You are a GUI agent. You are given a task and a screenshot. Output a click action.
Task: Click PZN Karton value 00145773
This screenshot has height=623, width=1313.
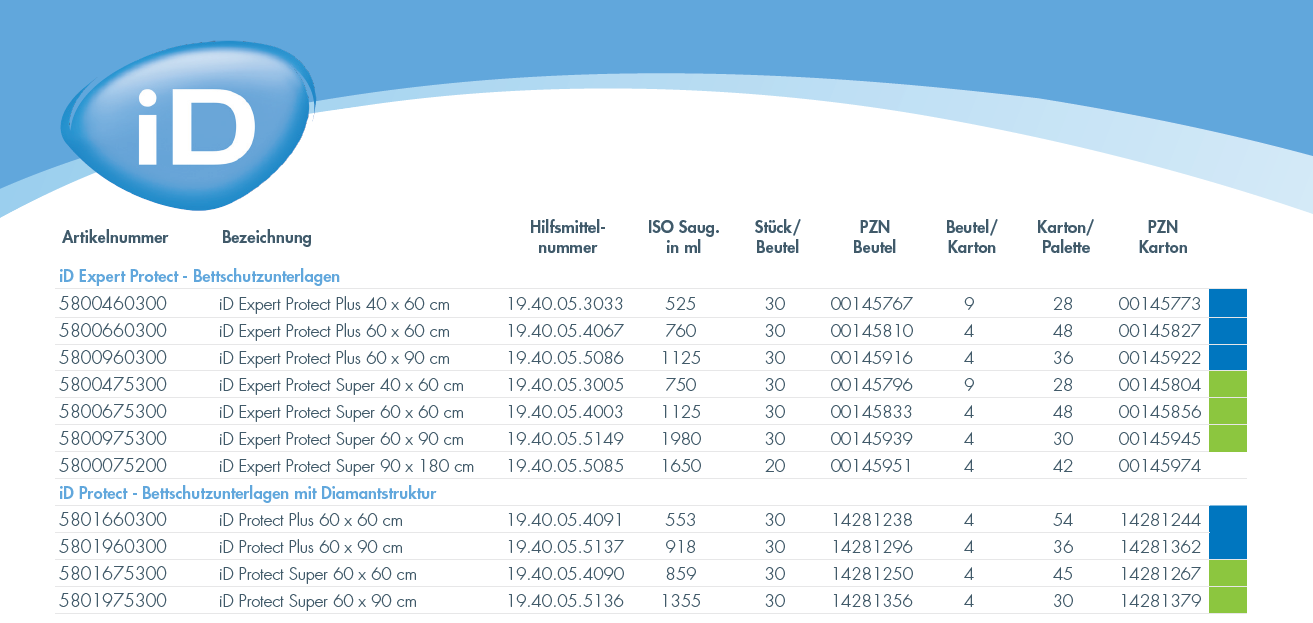coord(1159,303)
